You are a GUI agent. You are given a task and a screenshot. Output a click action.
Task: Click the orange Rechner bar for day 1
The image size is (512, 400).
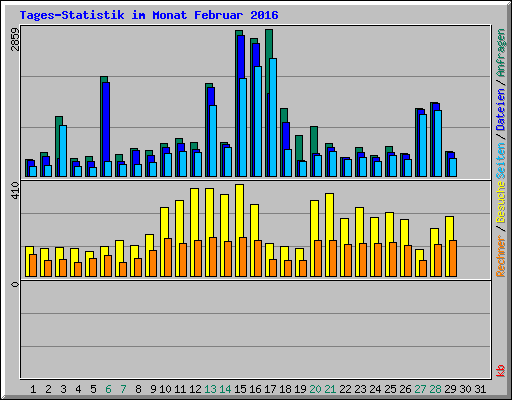tap(33, 265)
